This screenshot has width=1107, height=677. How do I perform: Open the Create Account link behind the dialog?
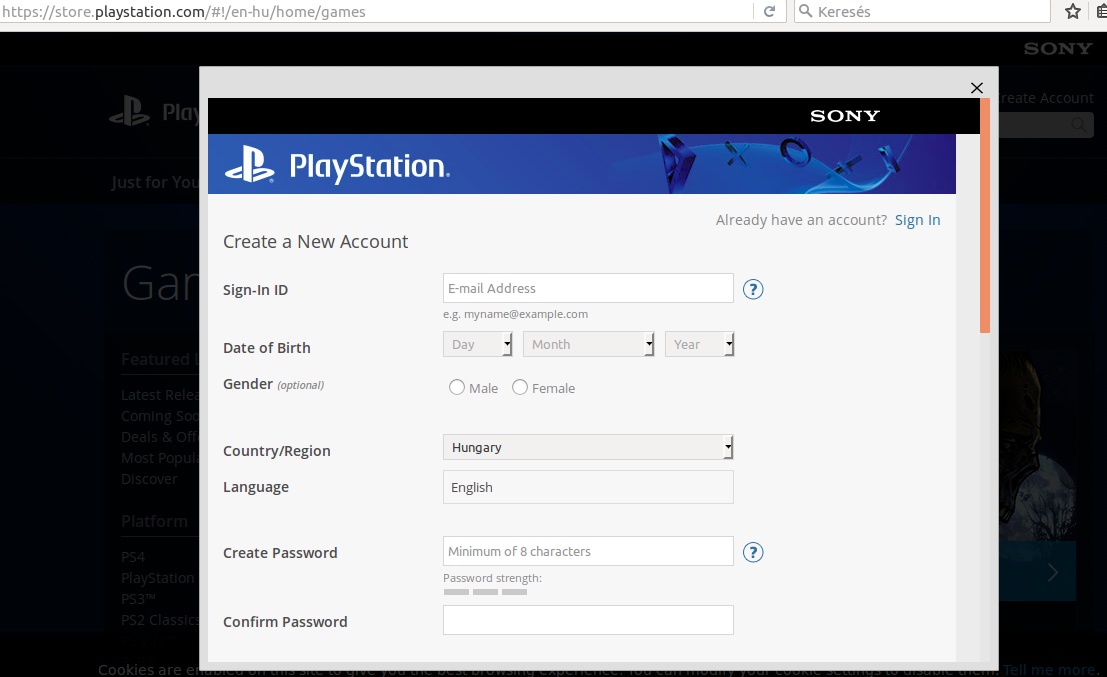(1046, 98)
